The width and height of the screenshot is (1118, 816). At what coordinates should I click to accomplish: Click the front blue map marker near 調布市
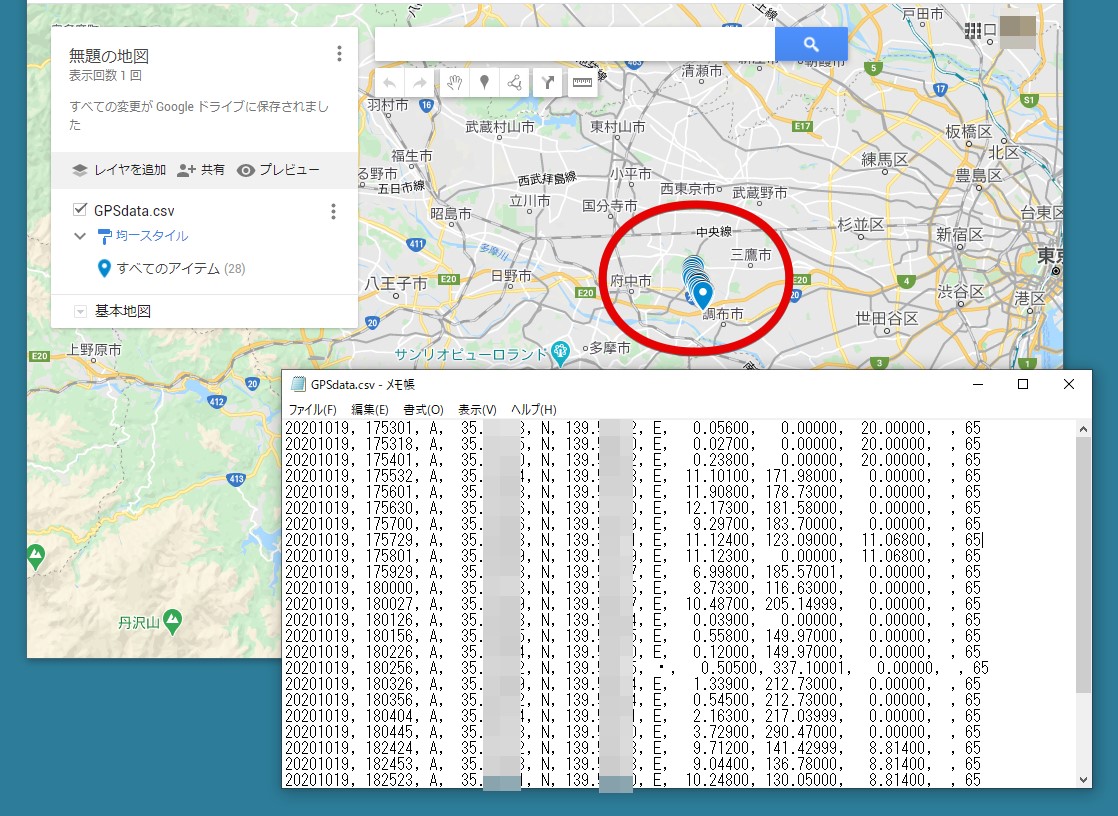(x=703, y=295)
